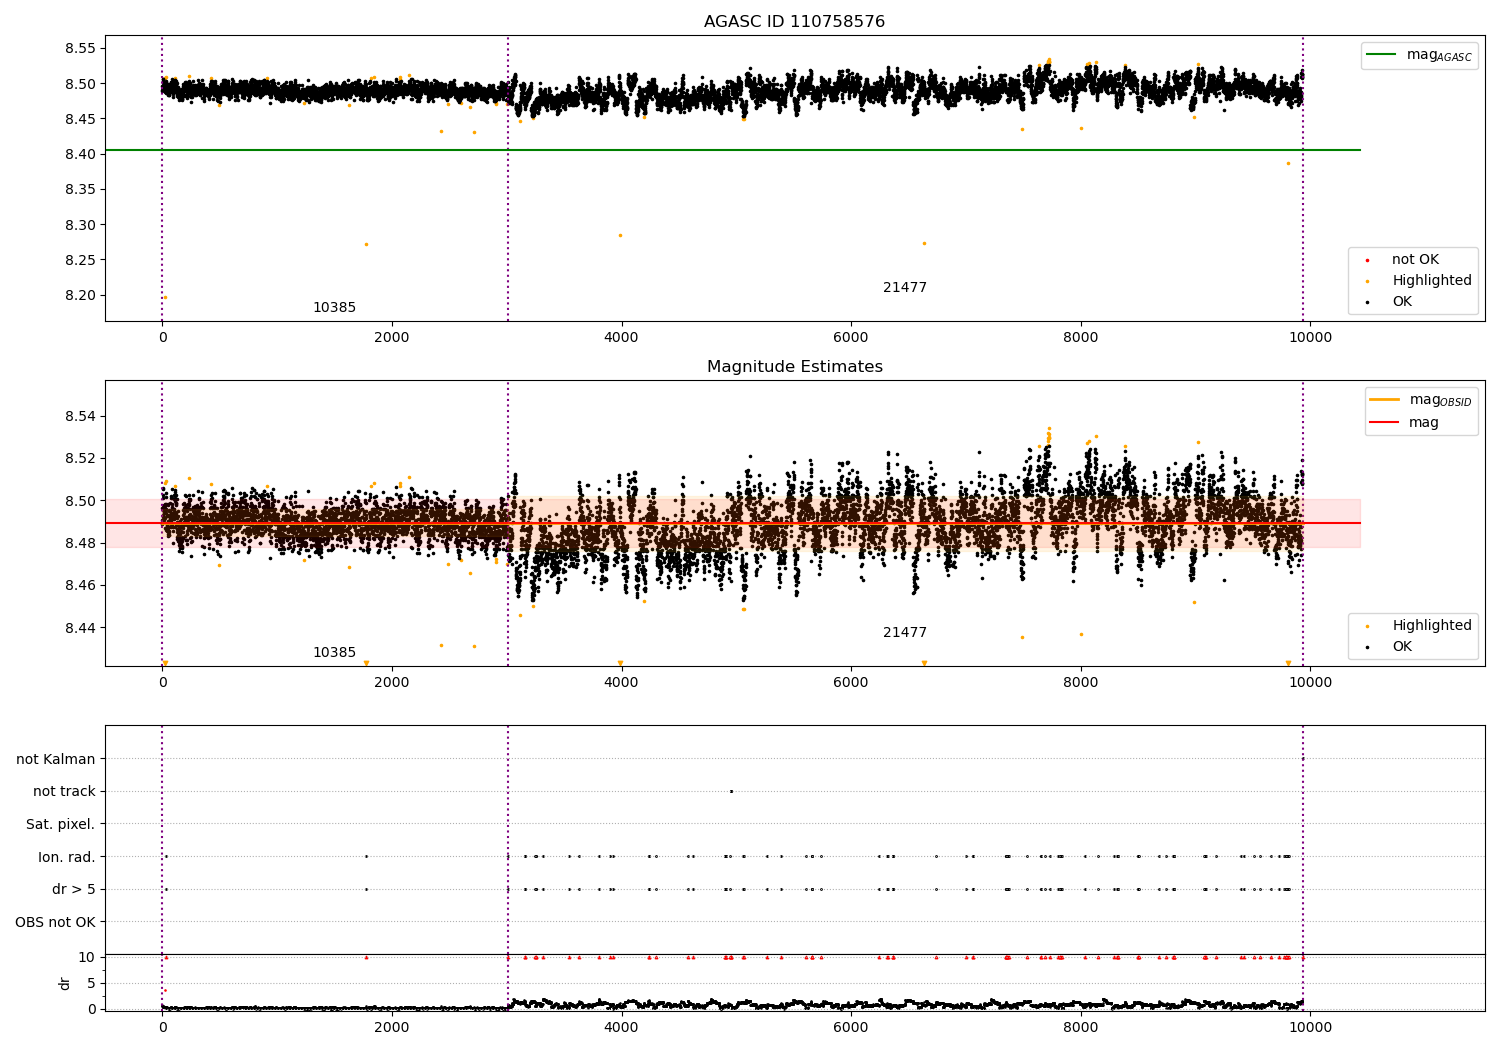
Task: Click the "dr" axis label in the bottom plot
Action: pyautogui.click(x=65, y=984)
